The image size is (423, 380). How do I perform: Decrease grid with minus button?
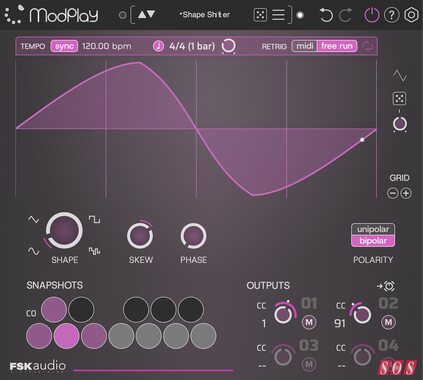pos(393,193)
